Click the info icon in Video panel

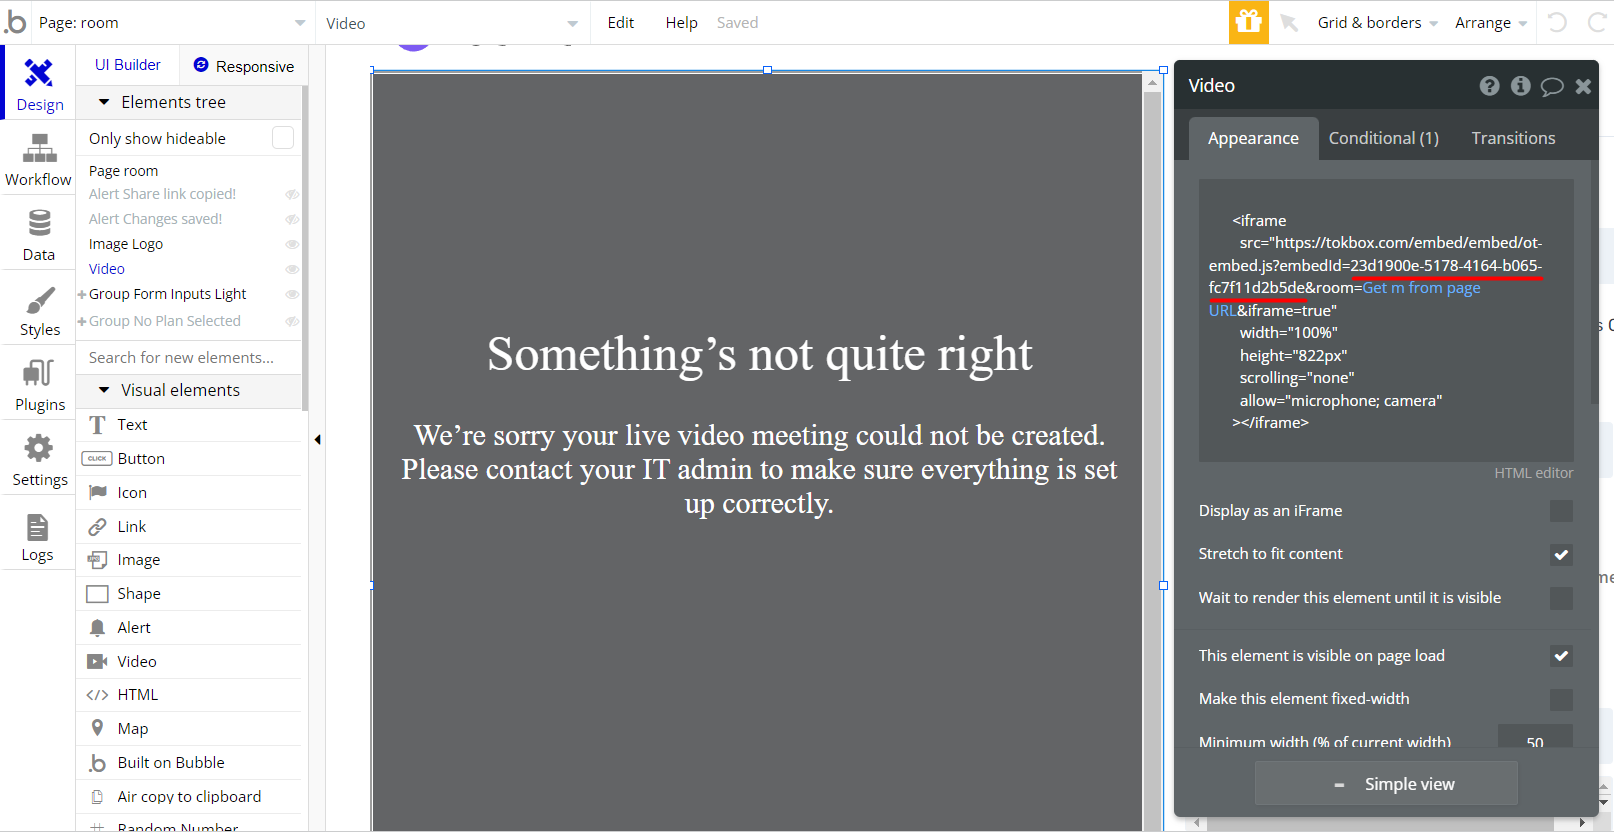(1520, 86)
